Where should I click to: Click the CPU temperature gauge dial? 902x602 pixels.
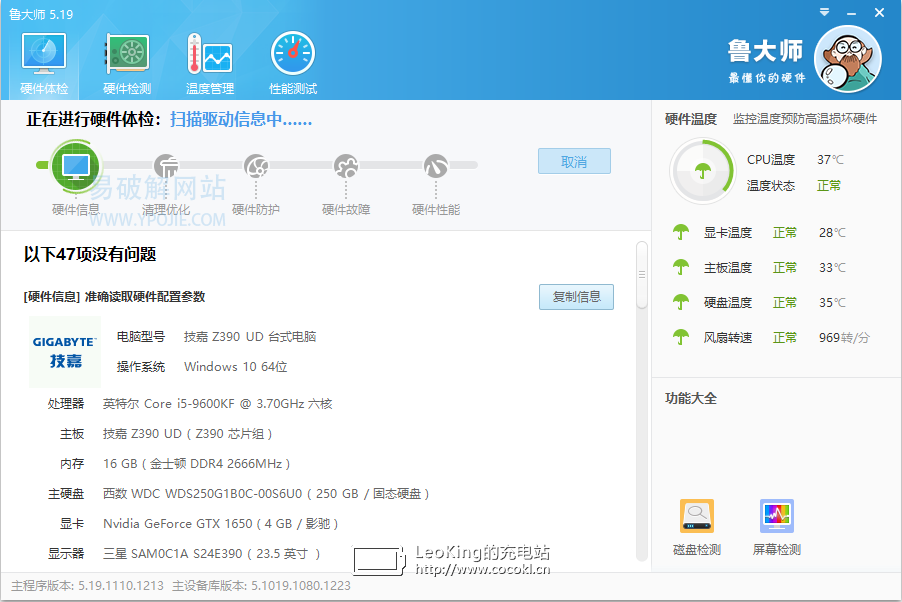coord(702,171)
